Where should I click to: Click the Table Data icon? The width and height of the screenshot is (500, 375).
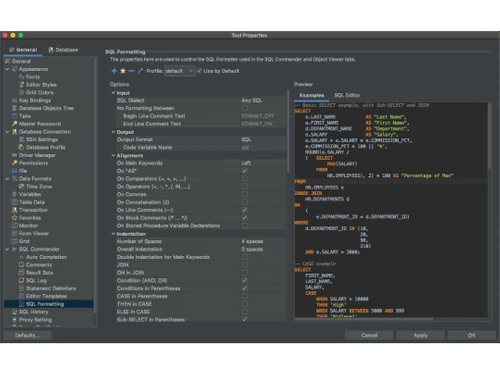pyautogui.click(x=14, y=202)
